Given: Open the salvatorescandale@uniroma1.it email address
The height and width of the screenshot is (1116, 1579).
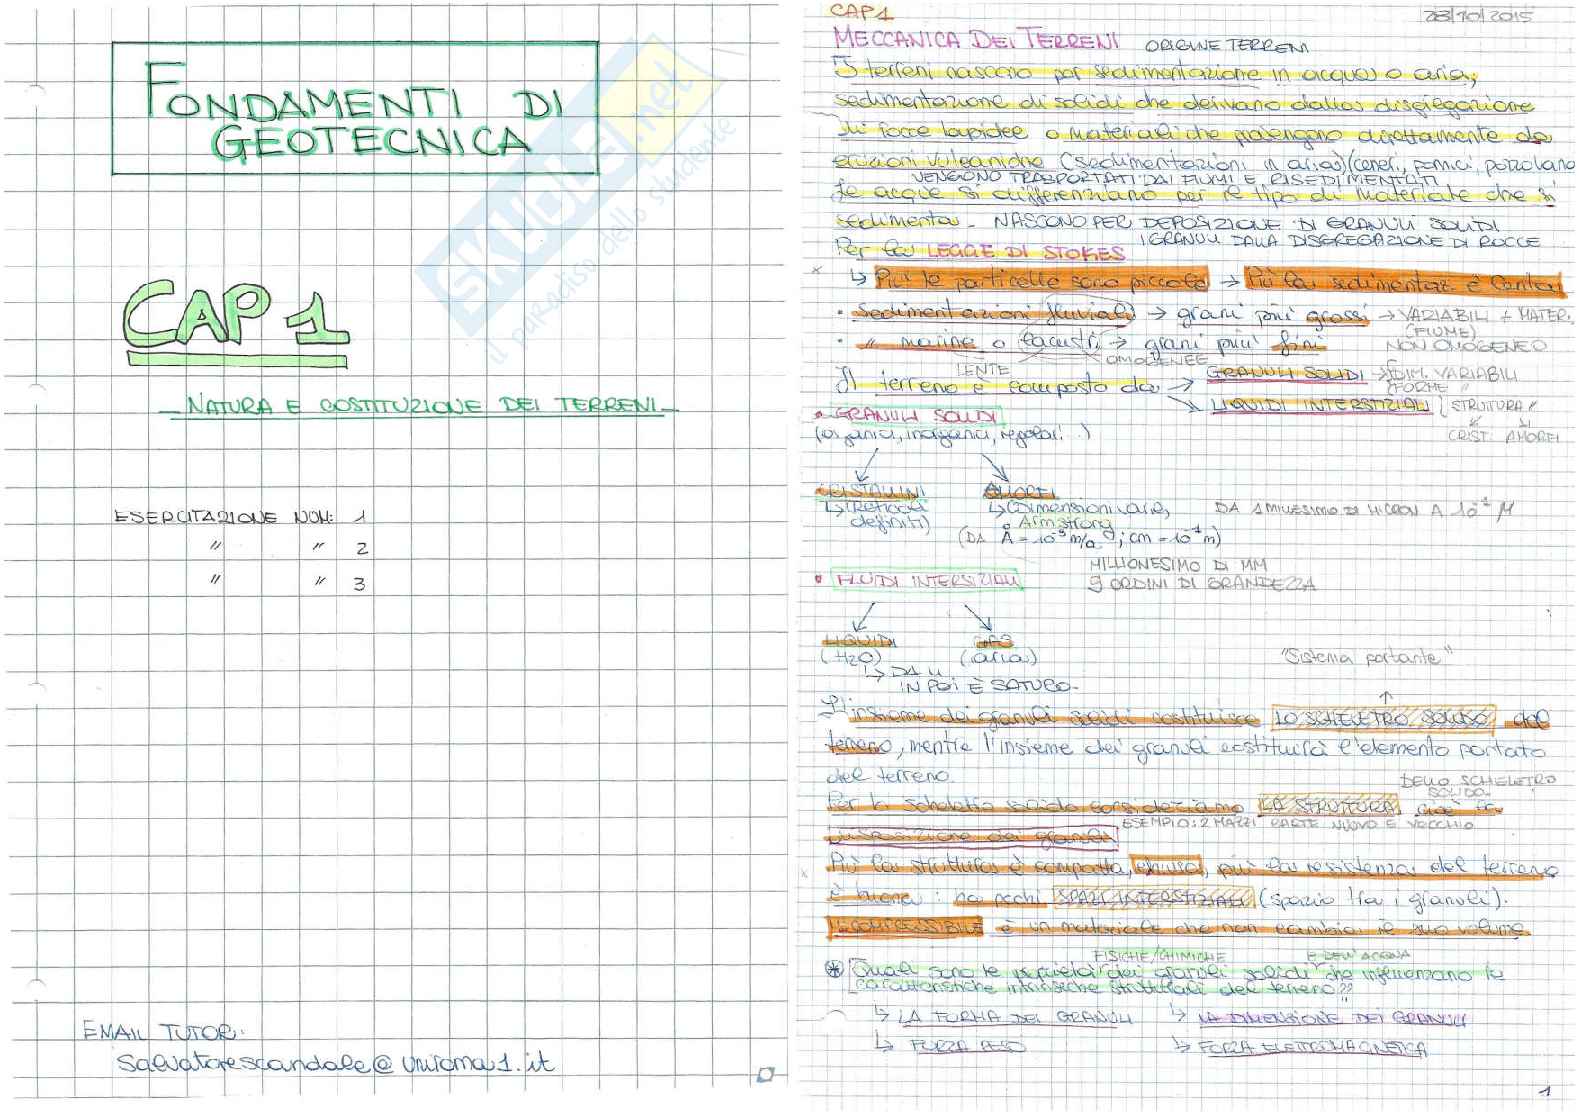Looking at the screenshot, I should (x=334, y=1063).
